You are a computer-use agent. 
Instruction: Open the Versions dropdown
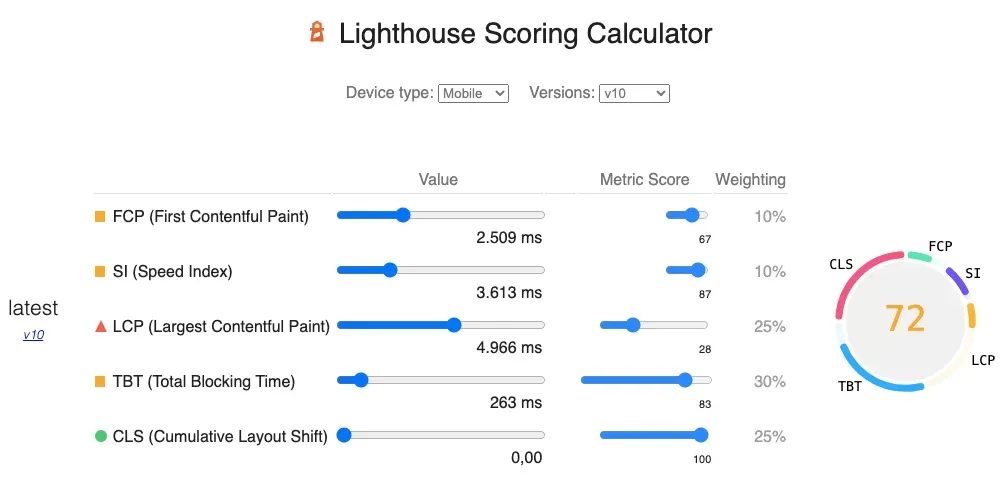pos(634,93)
